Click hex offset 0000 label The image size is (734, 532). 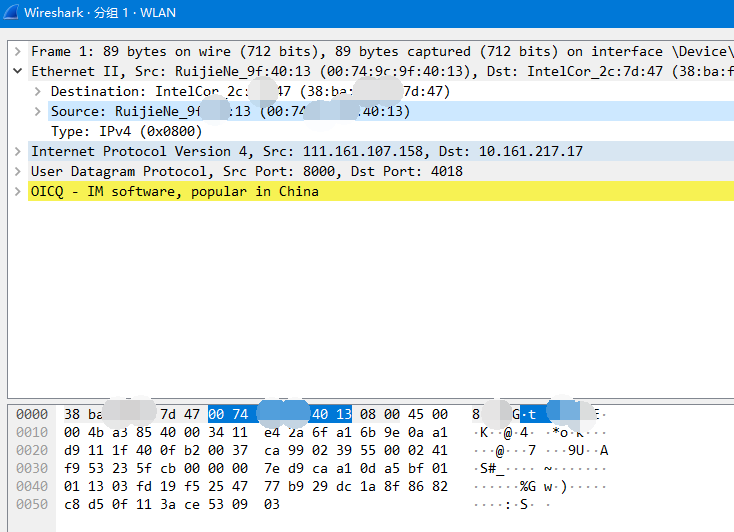(32, 414)
